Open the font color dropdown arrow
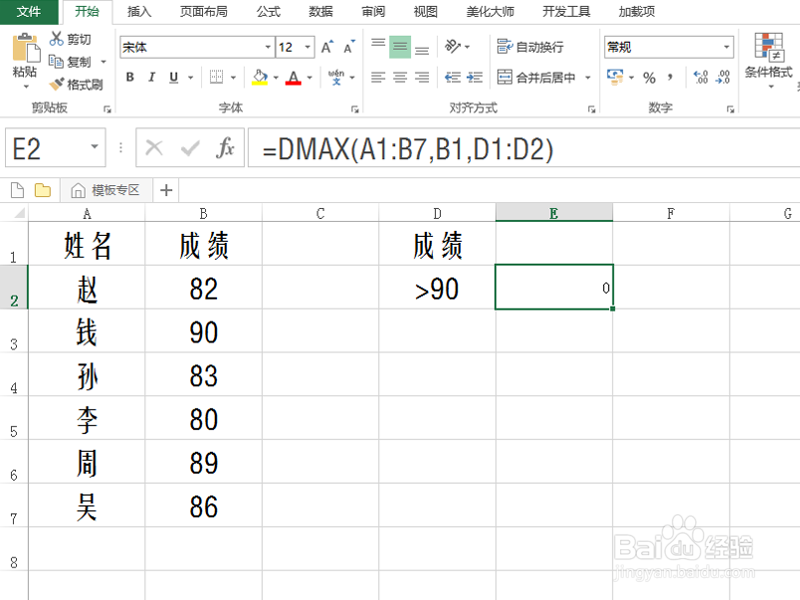Viewport: 800px width, 600px height. click(x=310, y=78)
